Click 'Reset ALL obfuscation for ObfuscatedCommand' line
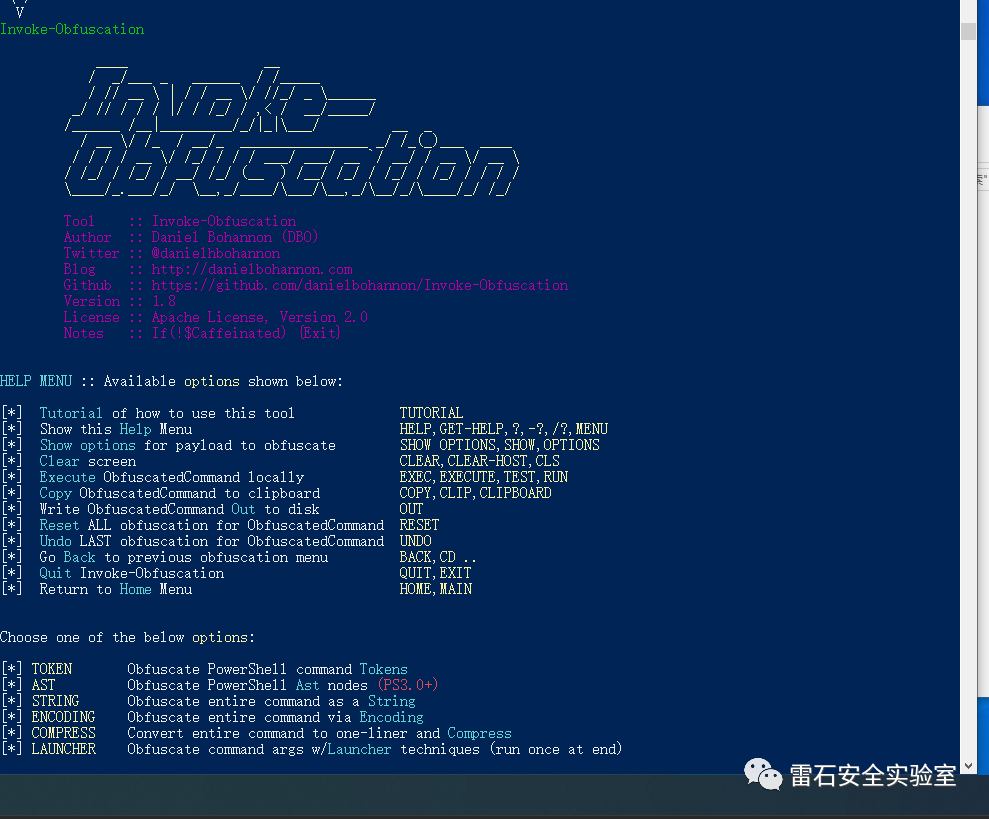The width and height of the screenshot is (989, 819). click(x=212, y=525)
